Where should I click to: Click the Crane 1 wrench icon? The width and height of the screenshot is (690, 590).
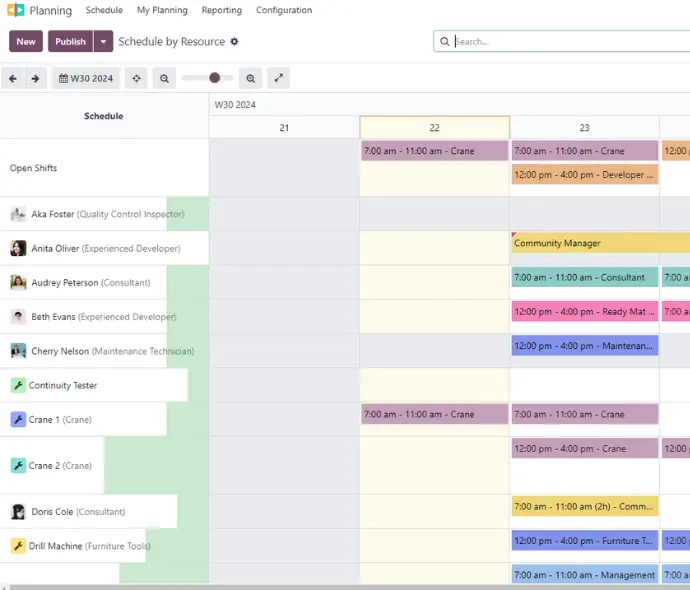[x=18, y=419]
